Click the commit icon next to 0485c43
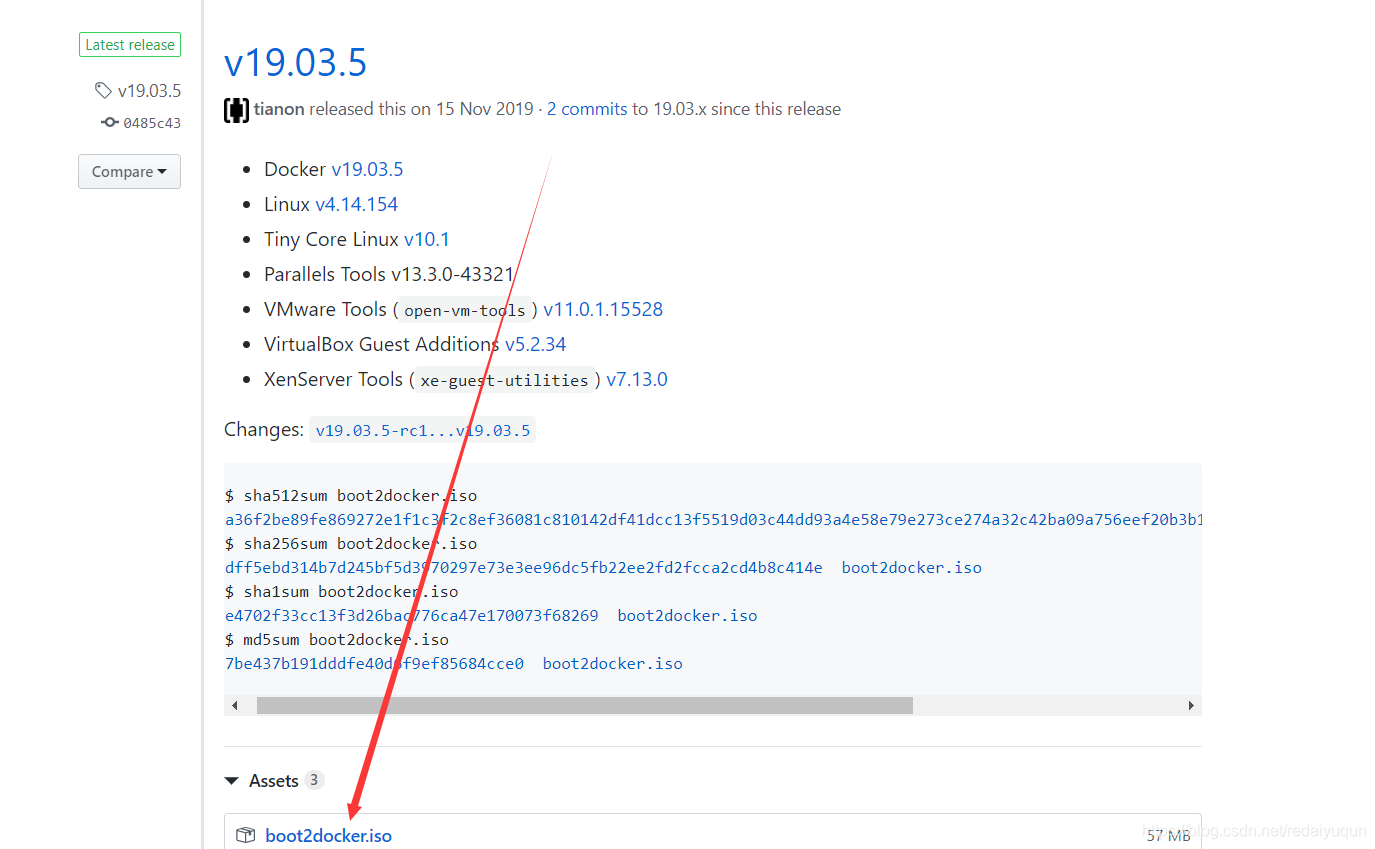The width and height of the screenshot is (1375, 849). (110, 122)
